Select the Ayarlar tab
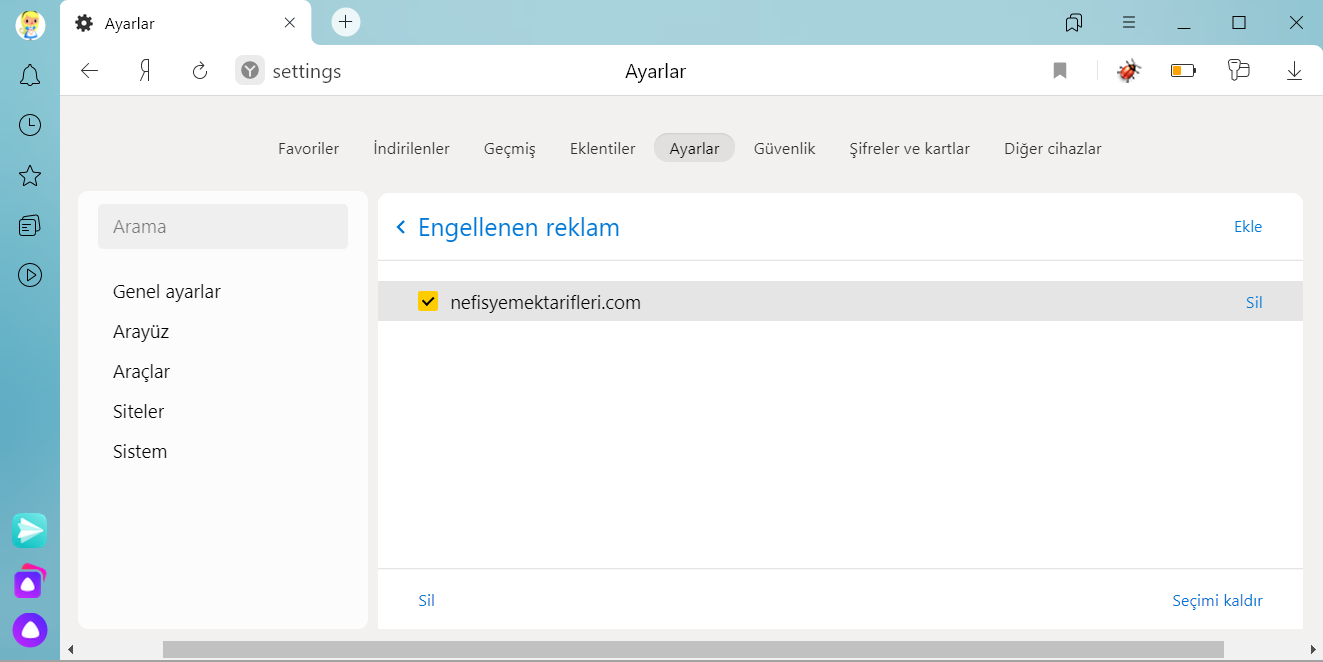The image size is (1323, 662). tap(694, 148)
